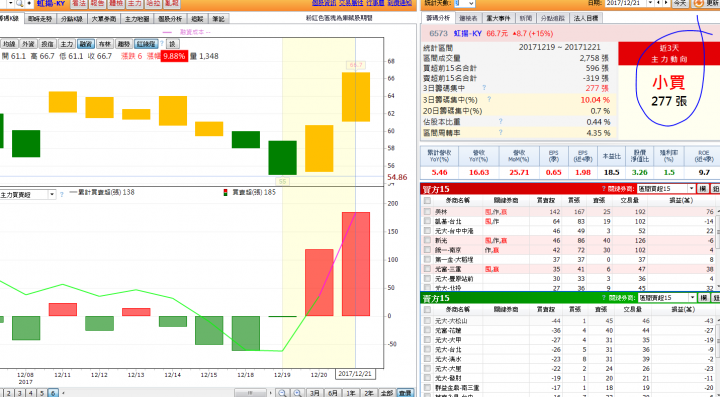The width and height of the screenshot is (720, 397).
Task: Click the help icon next to 主力買賣超 dropdown
Action: tap(62, 194)
